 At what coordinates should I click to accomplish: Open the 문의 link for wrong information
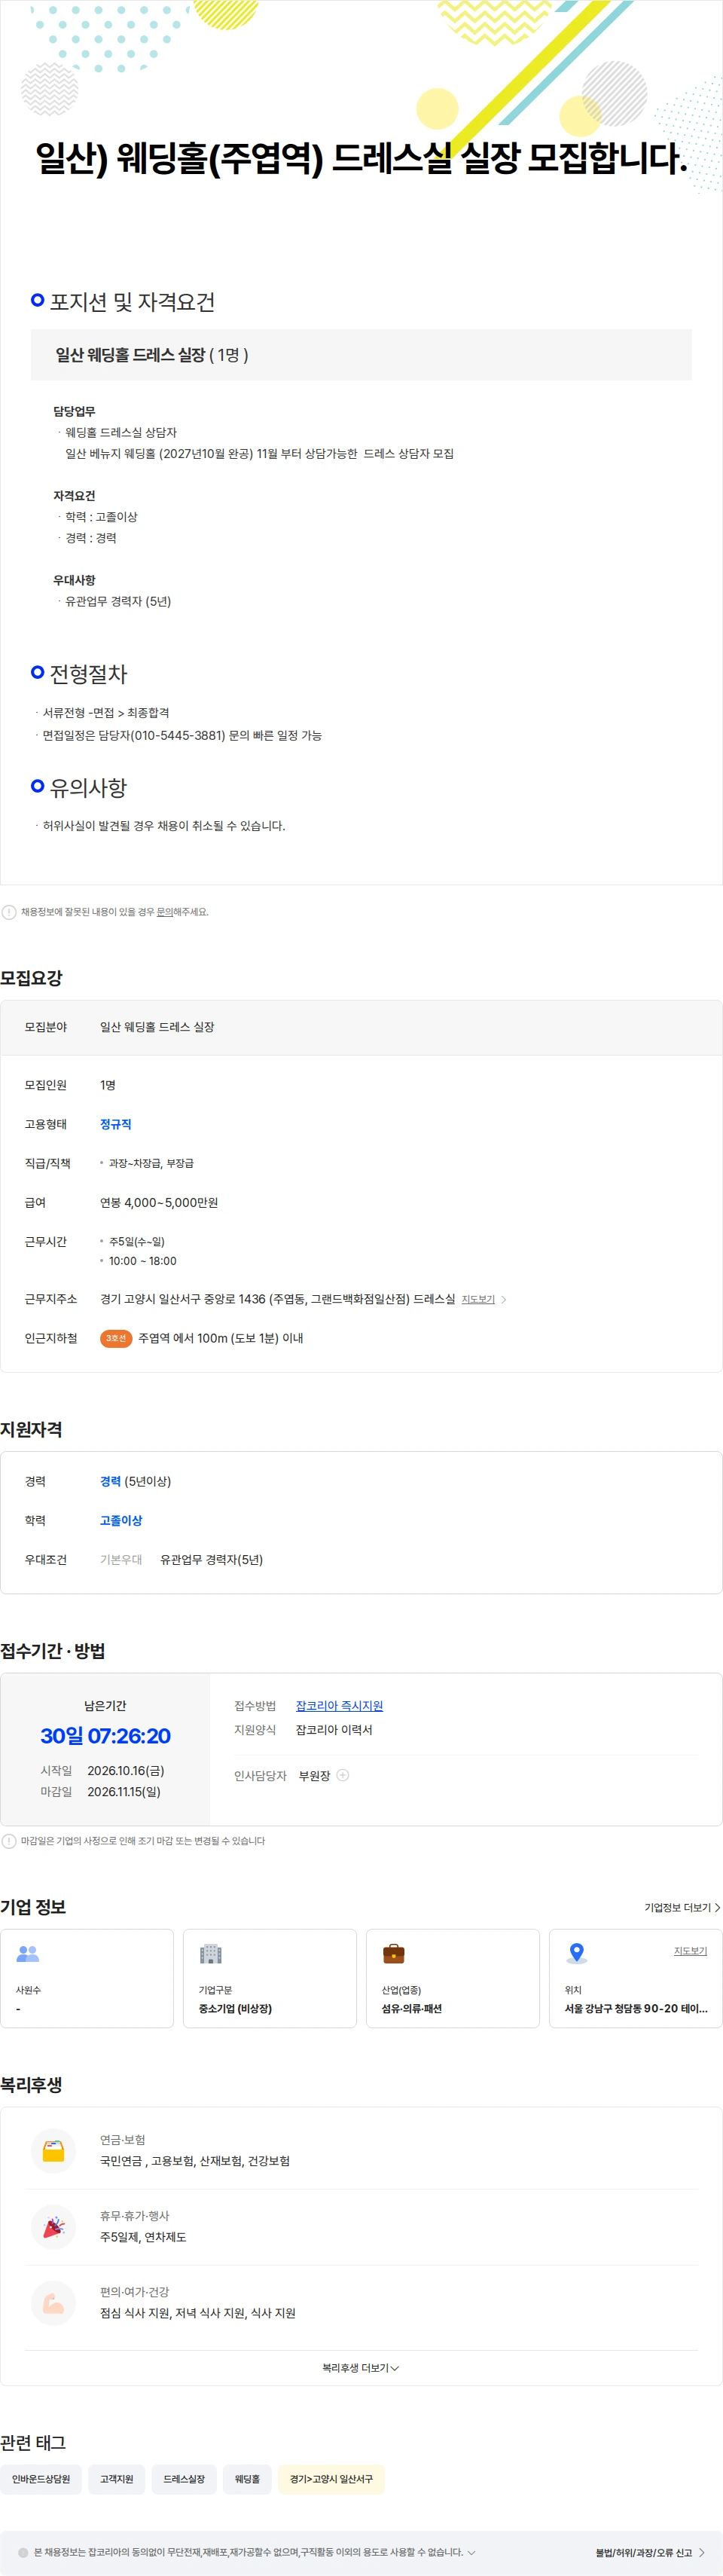[164, 912]
